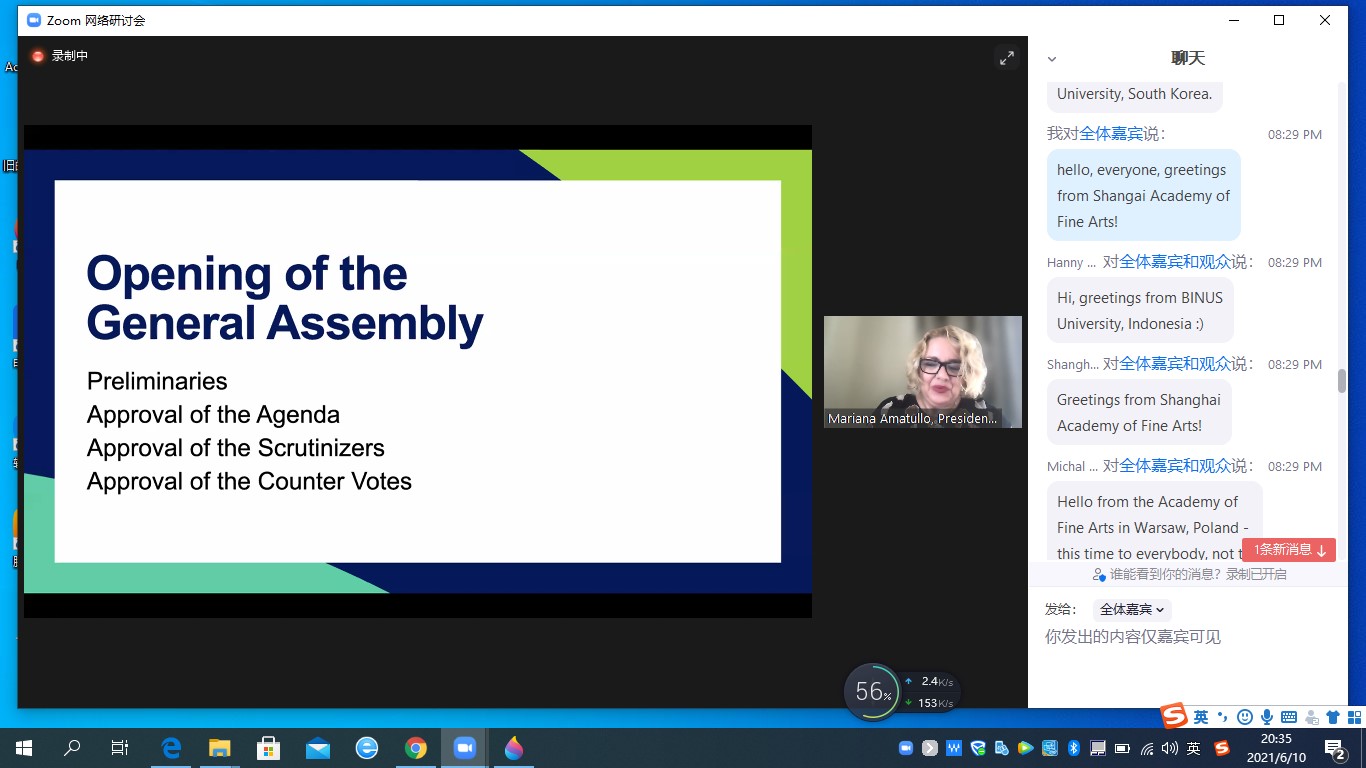Click the 谁能看到你的消息 info notice
This screenshot has width=1366, height=768.
(1189, 574)
